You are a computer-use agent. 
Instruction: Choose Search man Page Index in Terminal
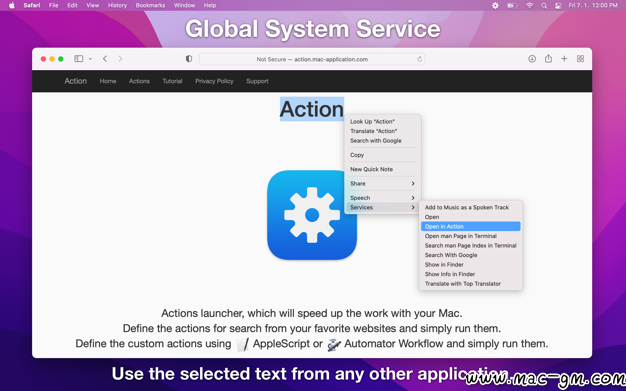click(x=471, y=246)
